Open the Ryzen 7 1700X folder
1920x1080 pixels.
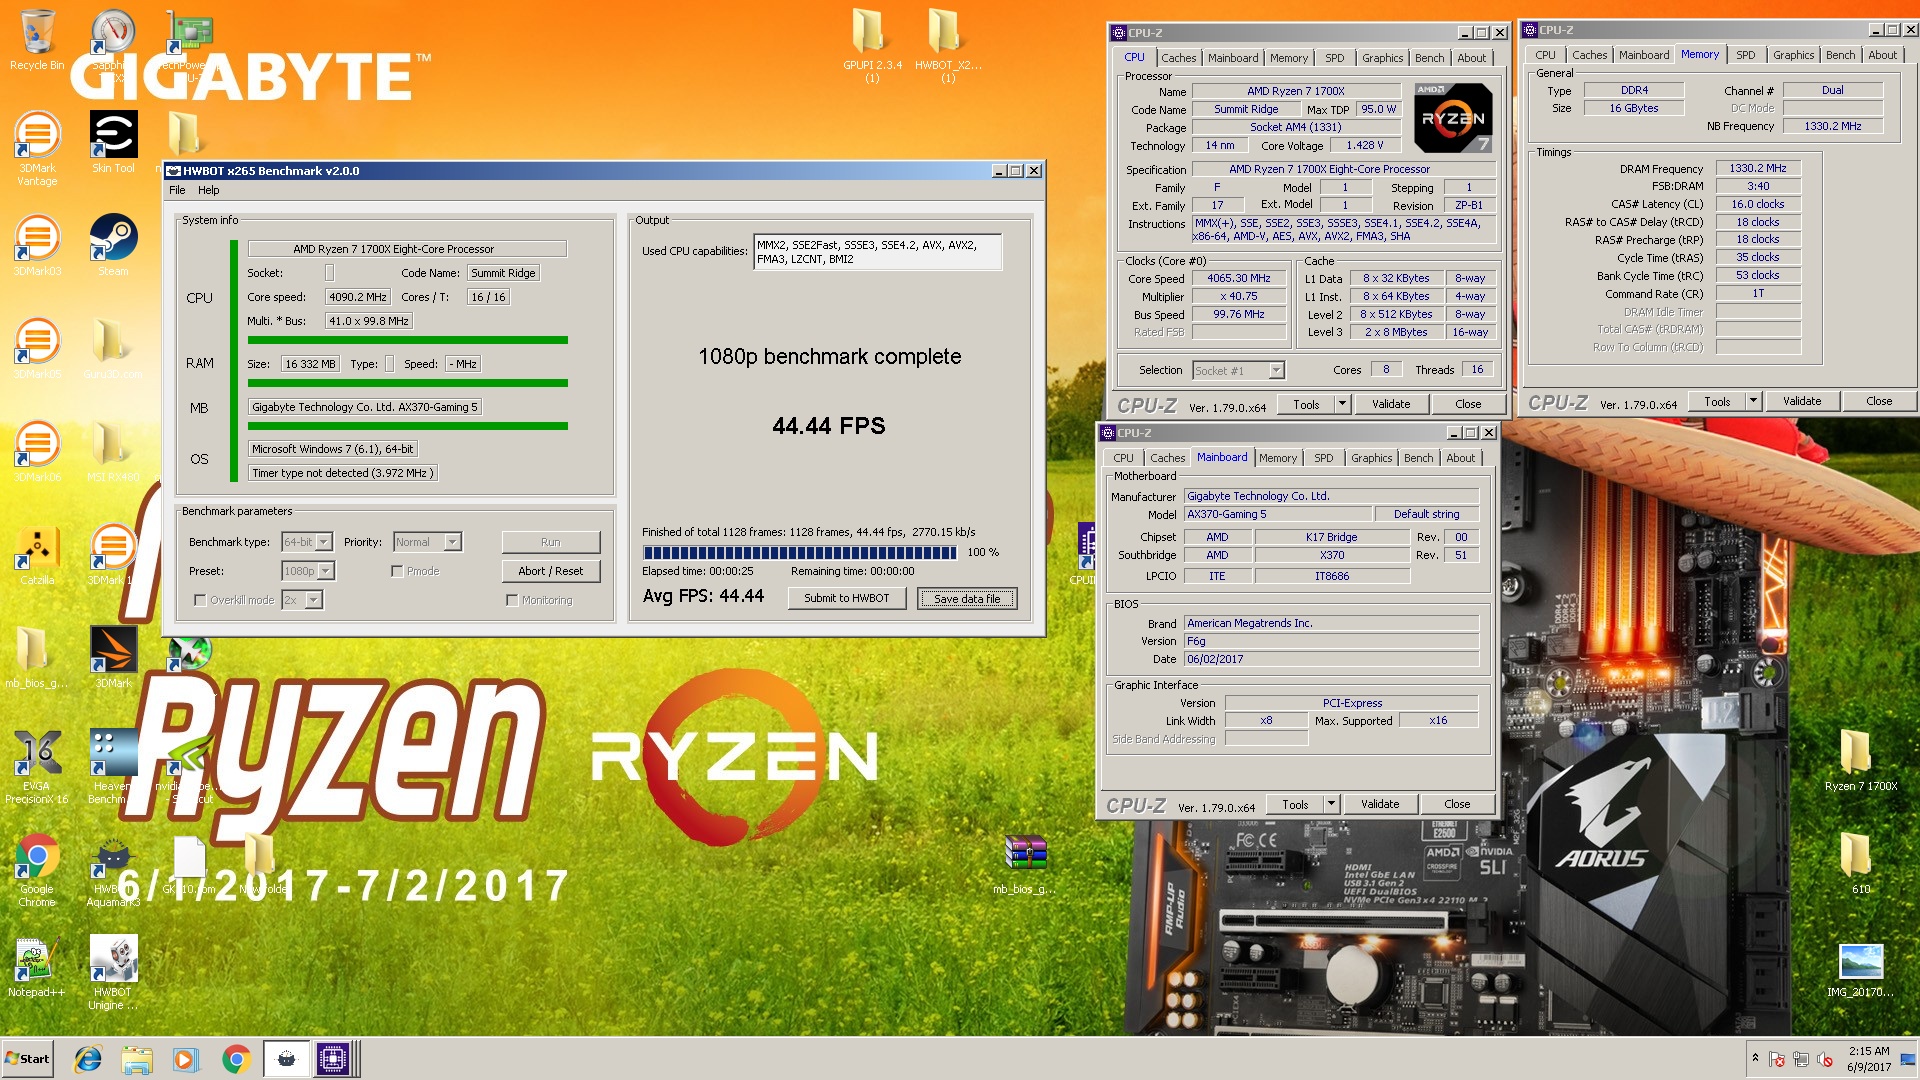tap(1860, 760)
